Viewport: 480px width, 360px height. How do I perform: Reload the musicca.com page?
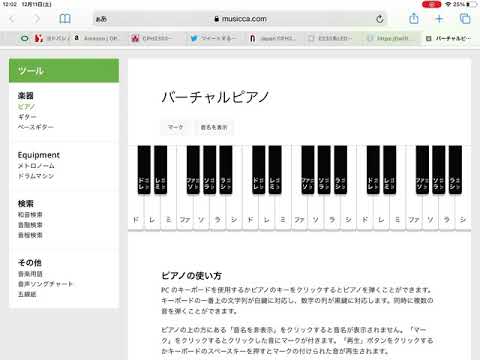point(380,19)
